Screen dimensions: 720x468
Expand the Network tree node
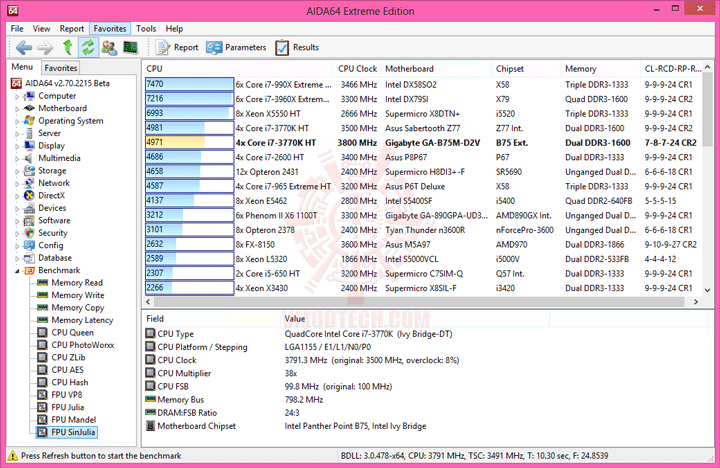point(17,184)
